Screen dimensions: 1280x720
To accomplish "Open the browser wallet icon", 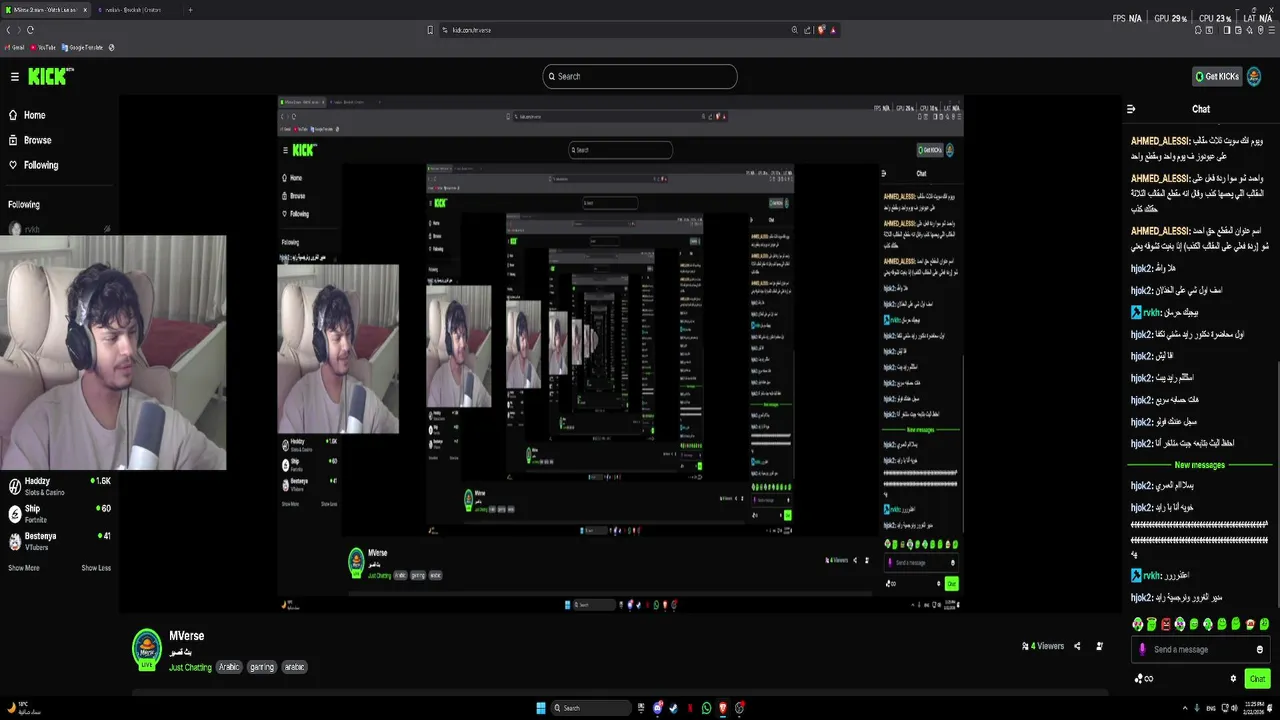I will pos(1239,30).
